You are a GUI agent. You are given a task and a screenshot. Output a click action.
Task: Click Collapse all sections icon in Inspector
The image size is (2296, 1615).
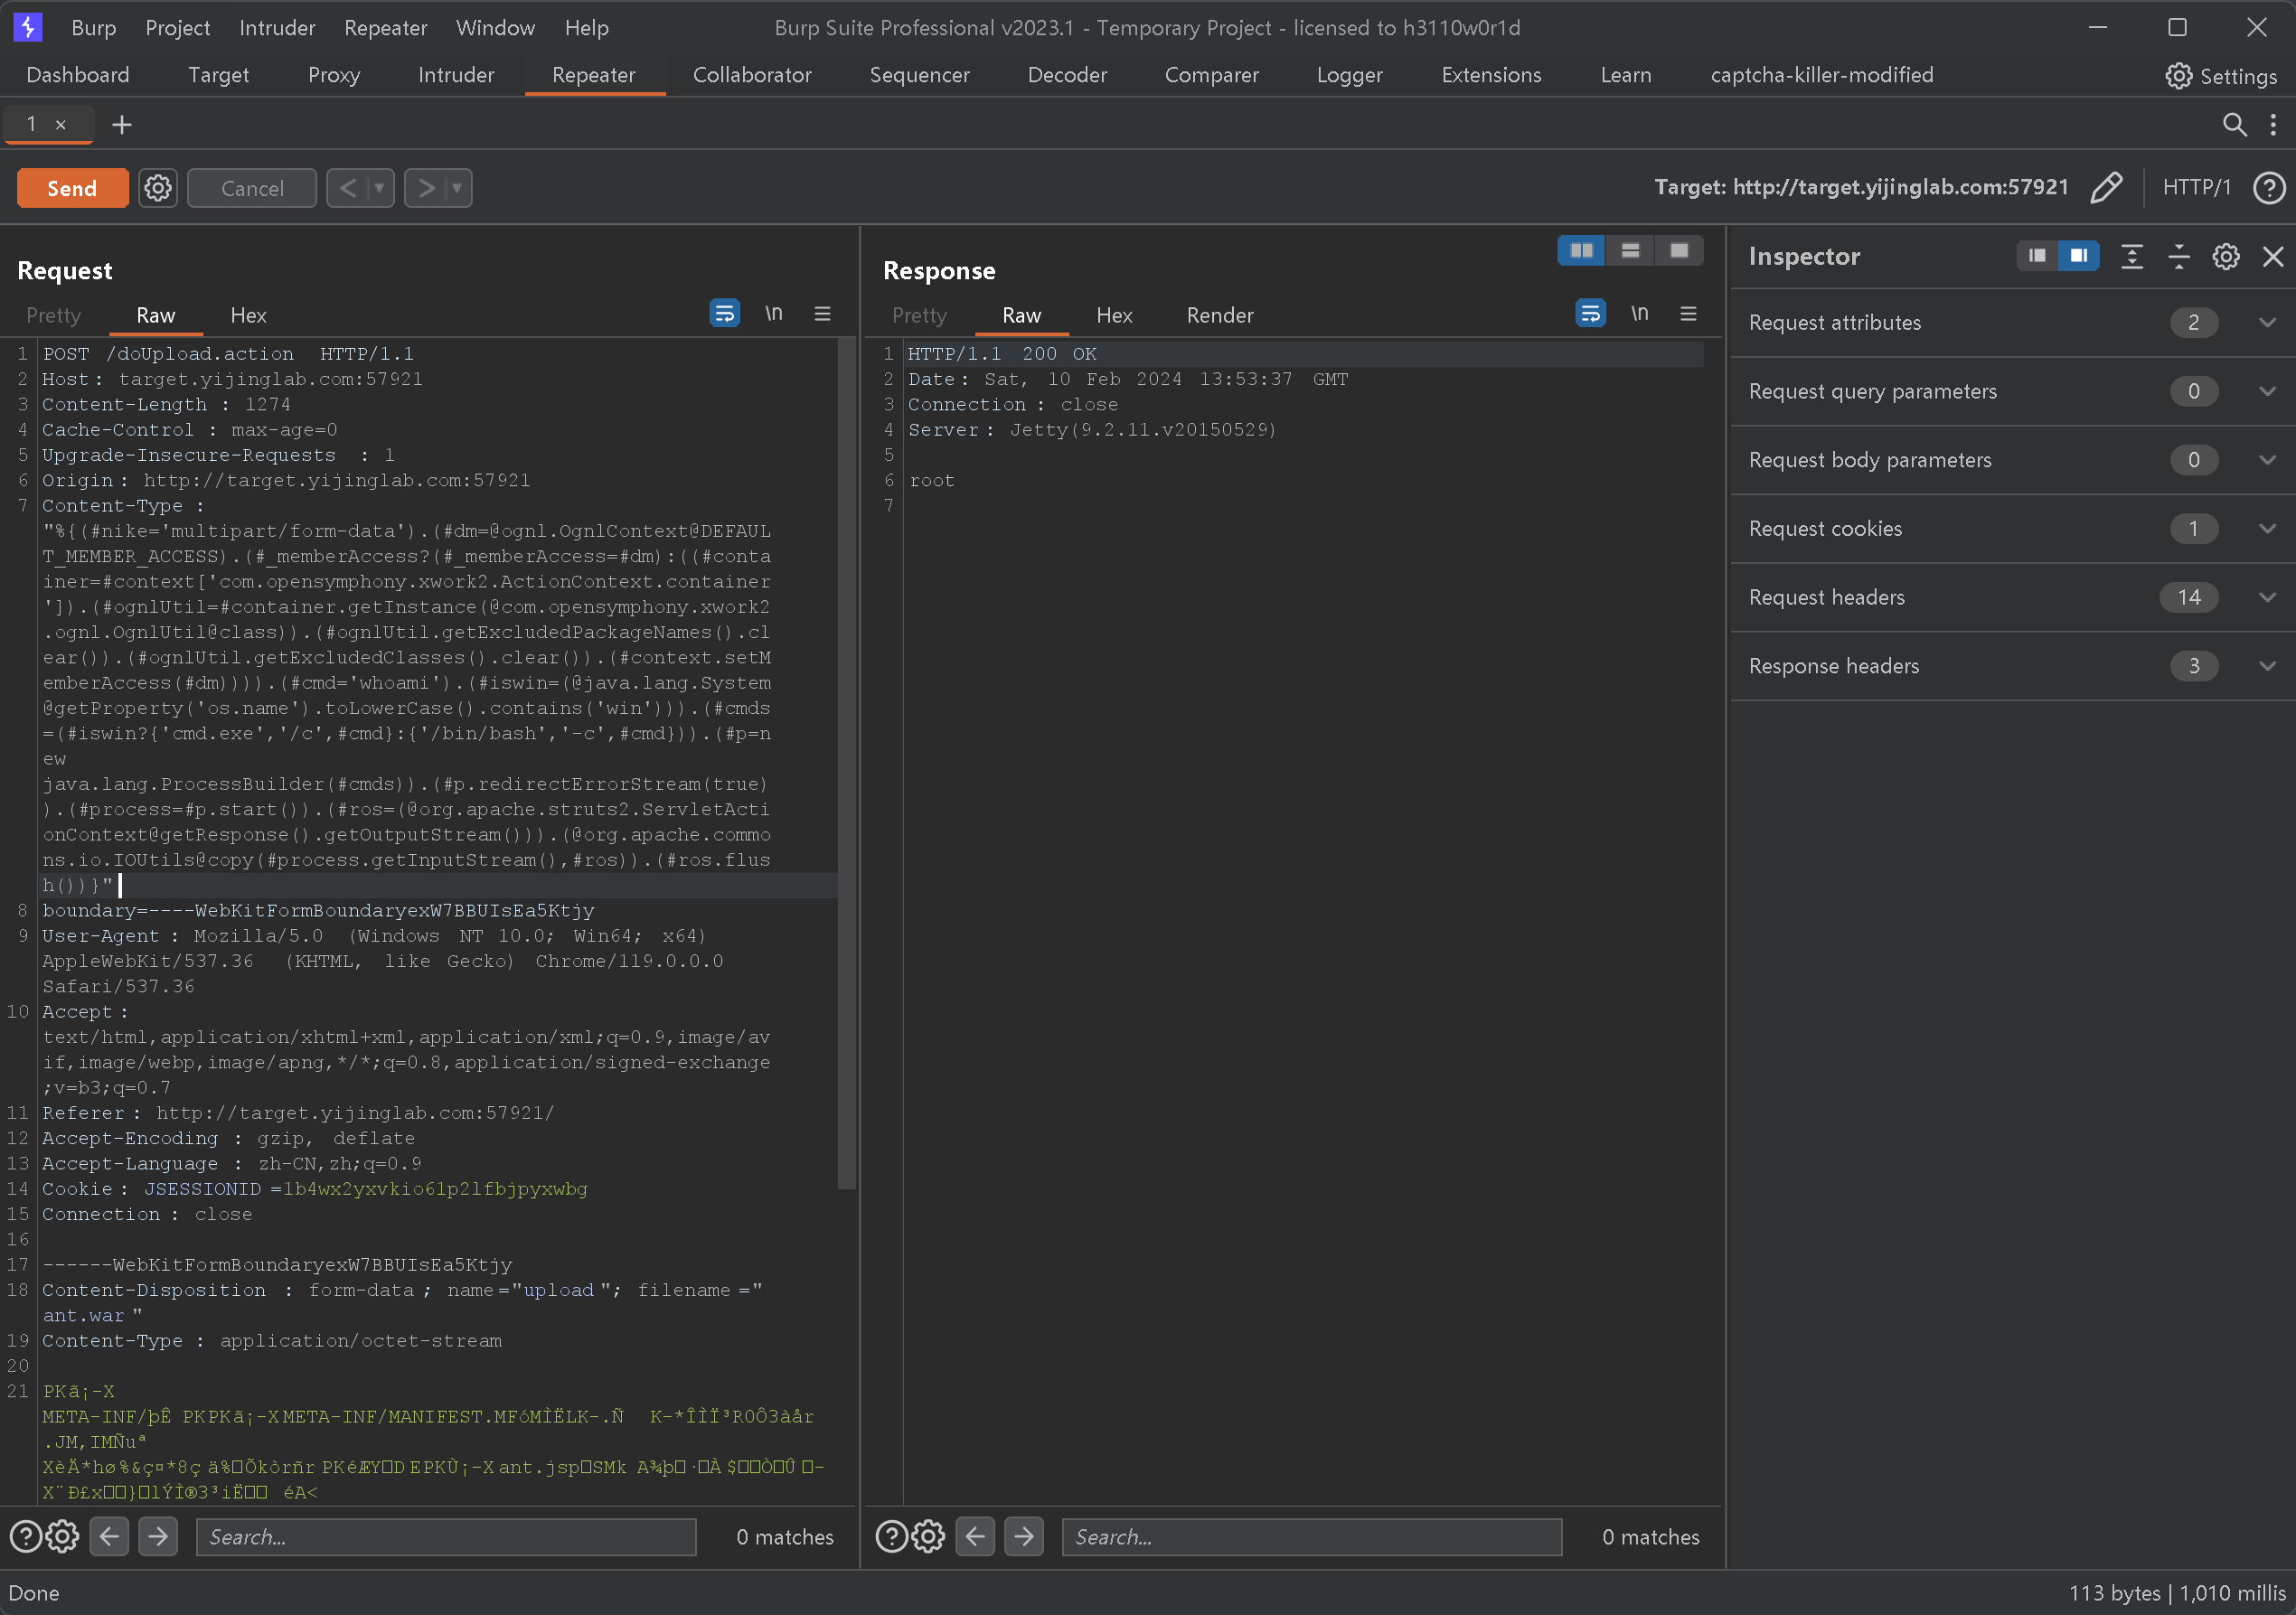(x=2179, y=257)
